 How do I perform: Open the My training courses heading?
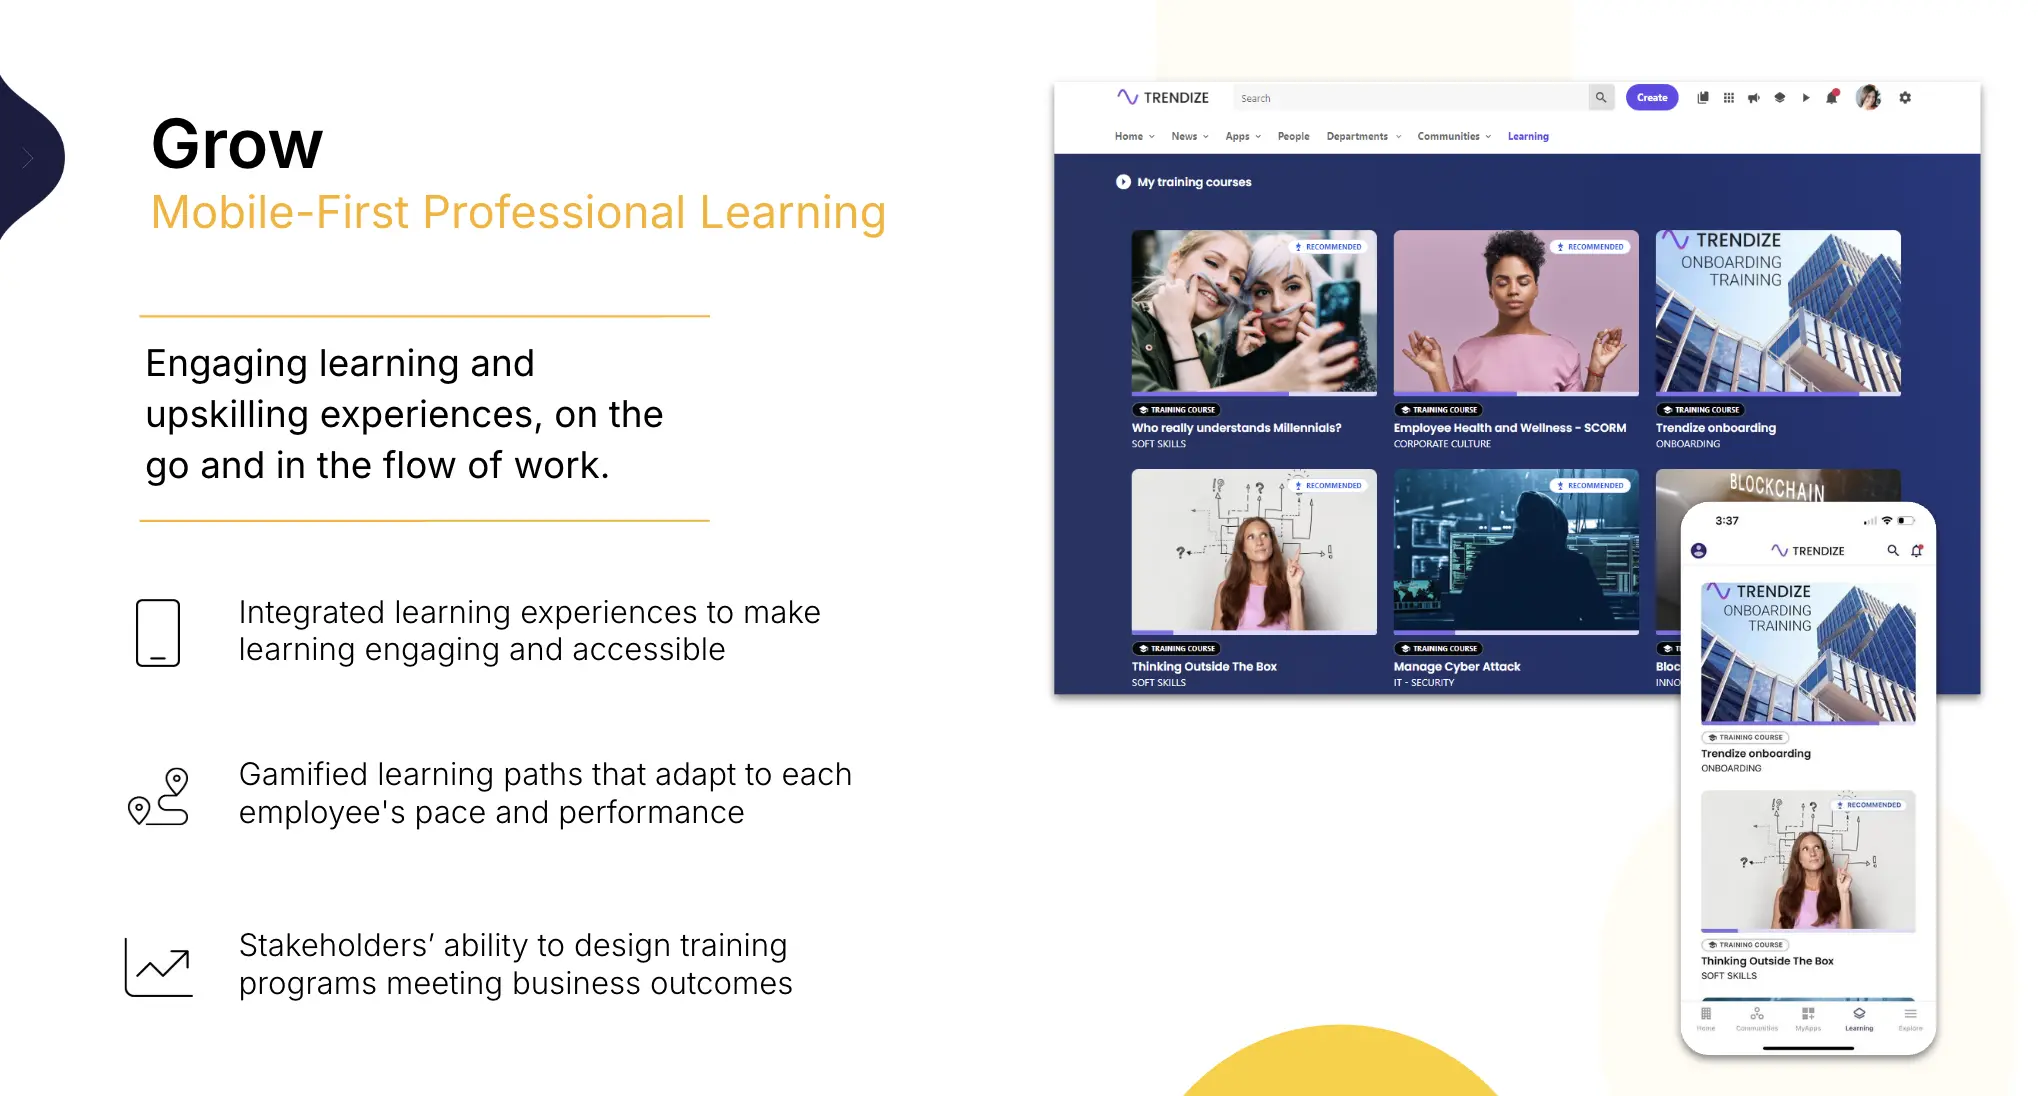(1194, 182)
